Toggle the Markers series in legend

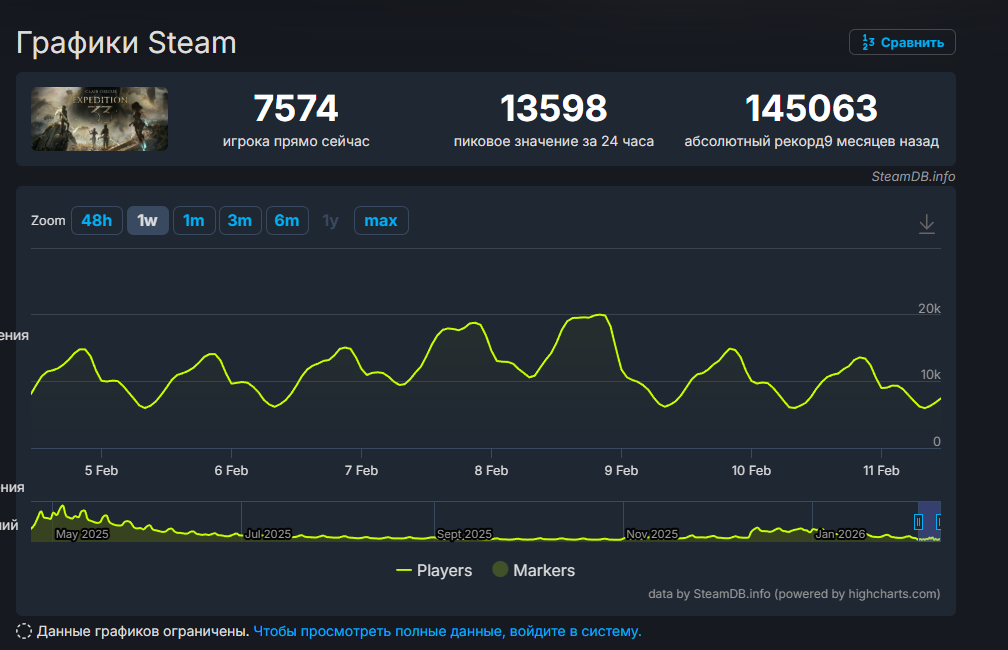(x=534, y=570)
